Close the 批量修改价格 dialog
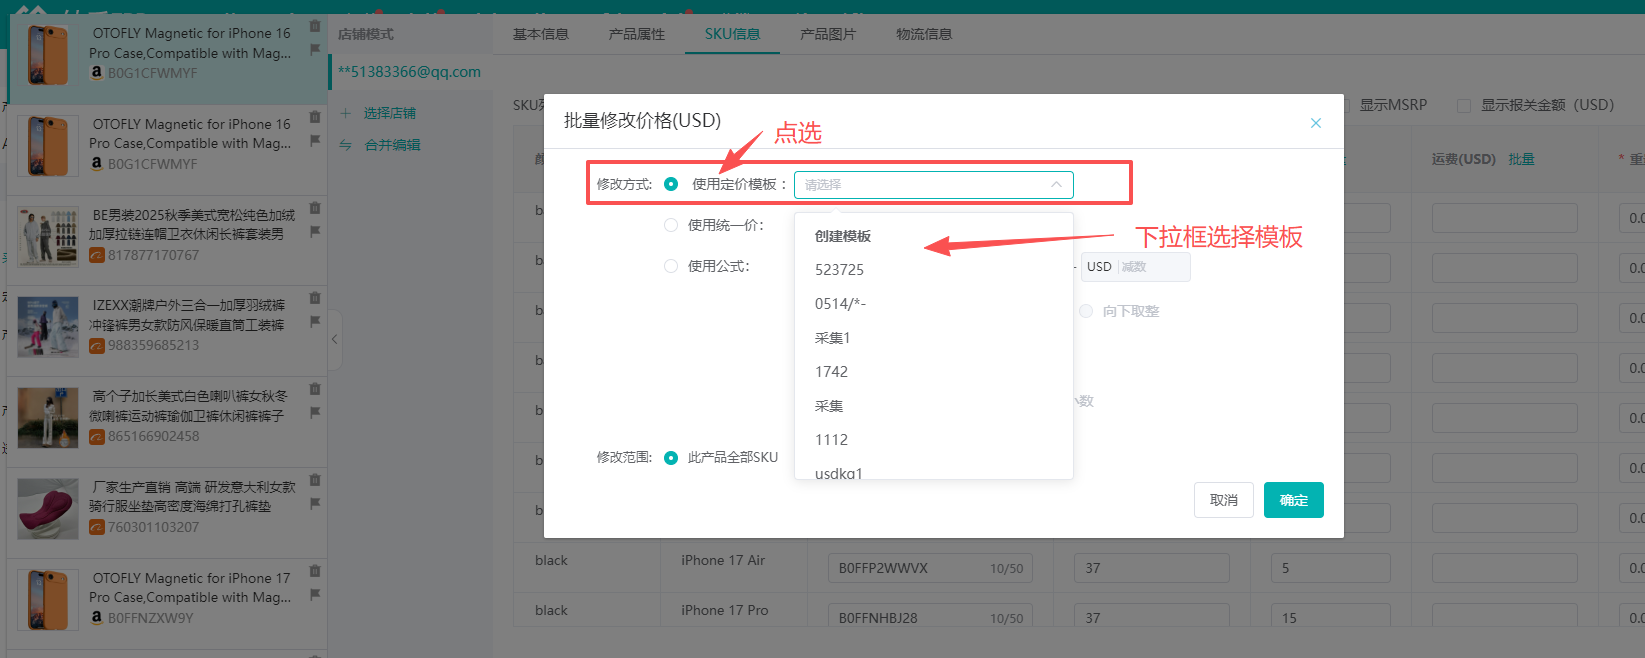 click(x=1315, y=123)
